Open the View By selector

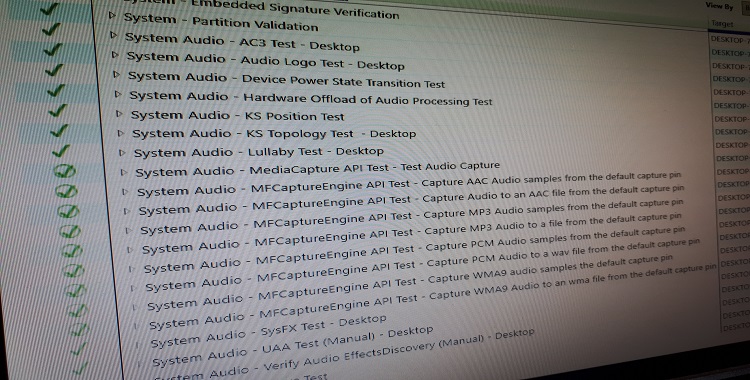(745, 8)
